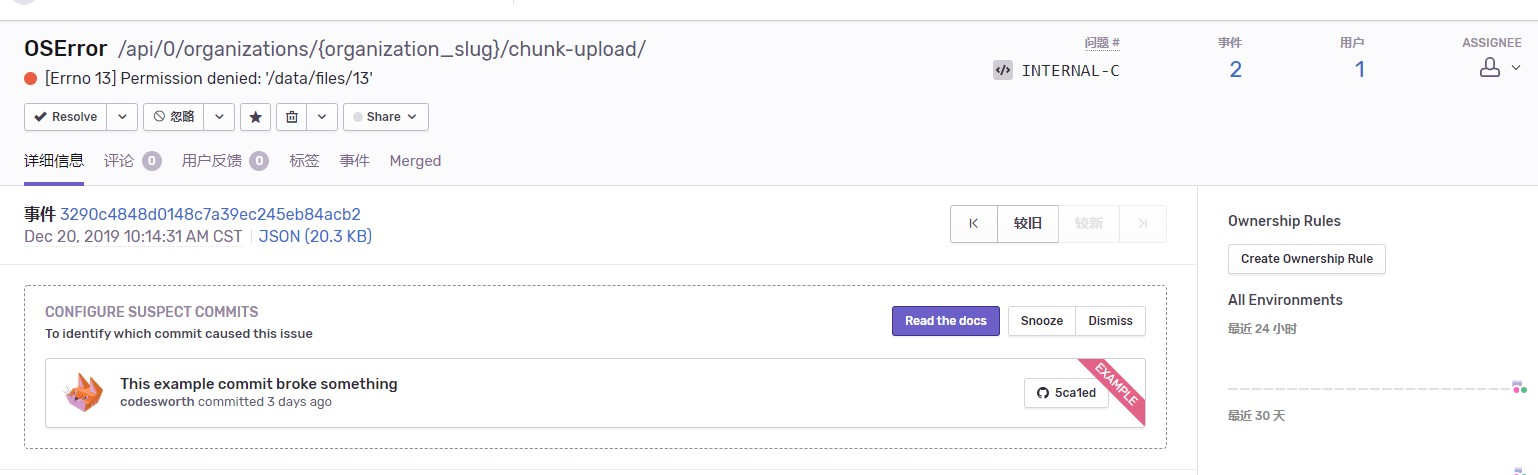Image resolution: width=1538 pixels, height=475 pixels.
Task: Click the 较旧 older event button
Action: (1028, 224)
